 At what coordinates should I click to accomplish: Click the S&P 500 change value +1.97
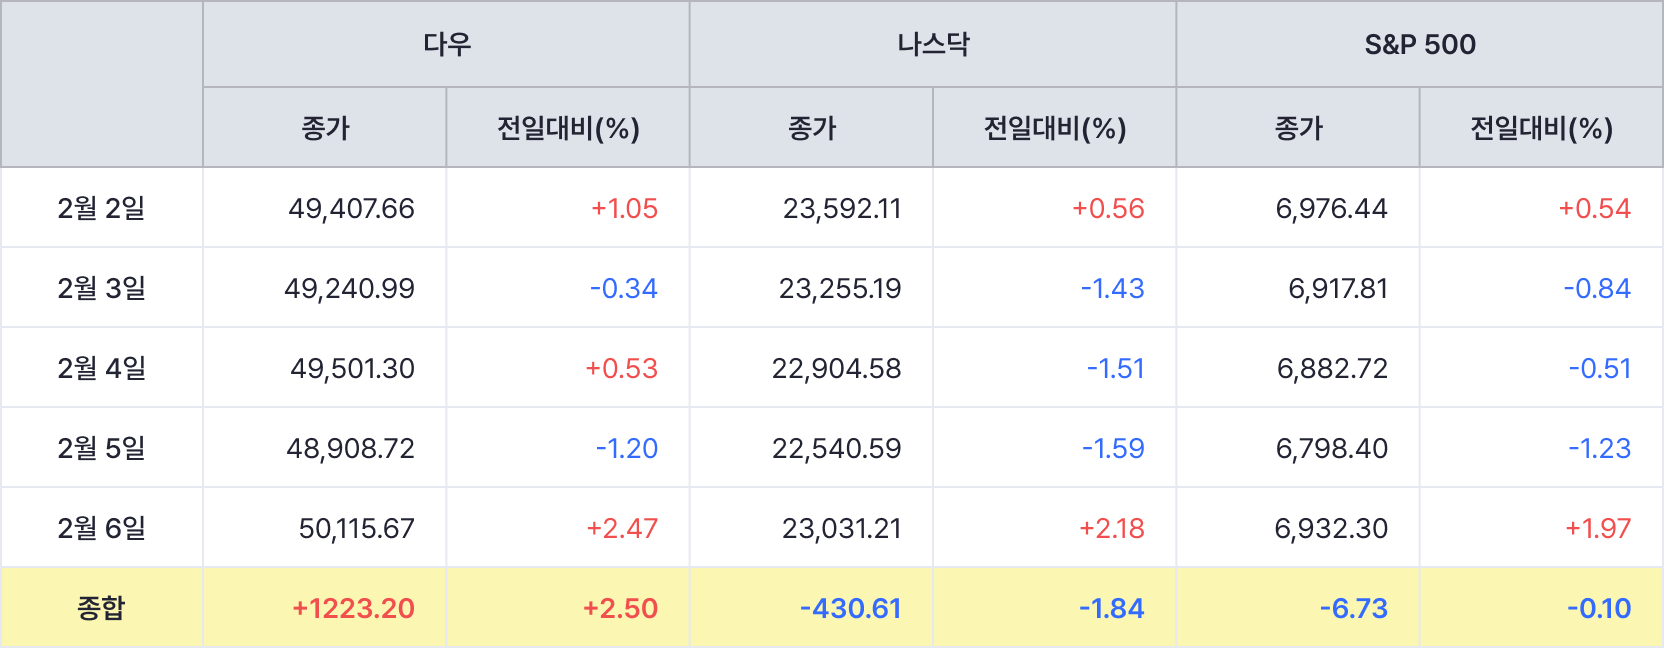pos(1597,528)
